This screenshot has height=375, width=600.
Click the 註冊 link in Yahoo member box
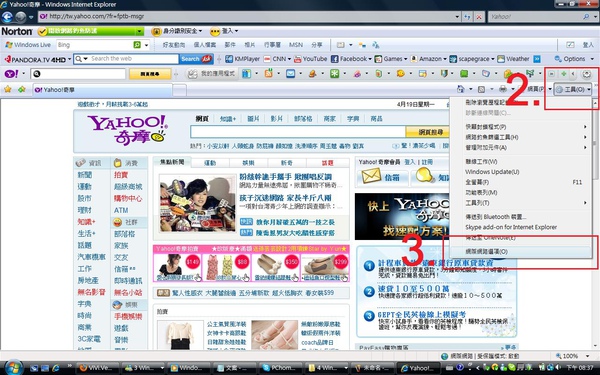427,162
